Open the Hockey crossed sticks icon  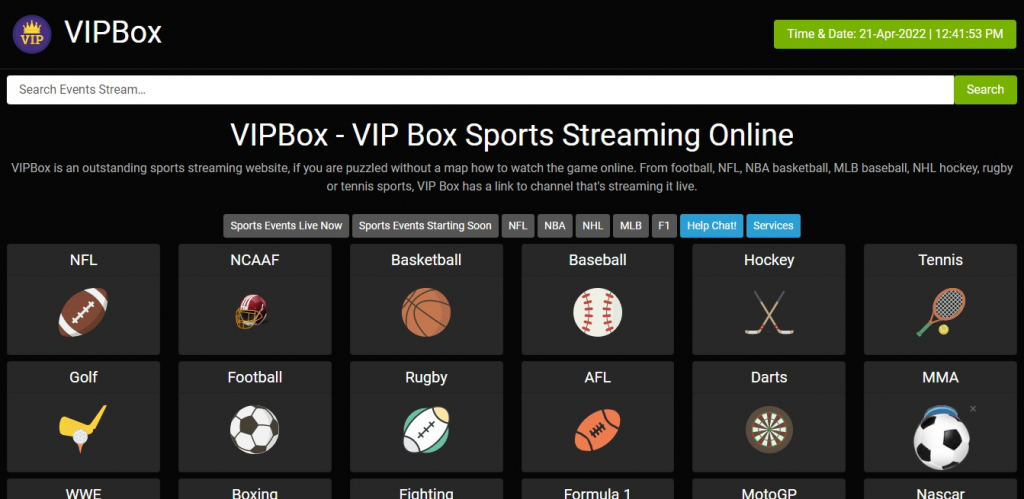(769, 312)
